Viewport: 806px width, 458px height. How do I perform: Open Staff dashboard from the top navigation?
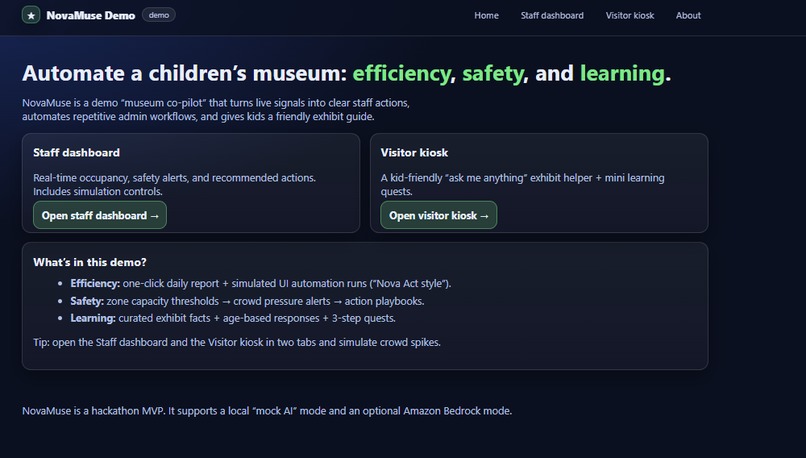tap(552, 15)
